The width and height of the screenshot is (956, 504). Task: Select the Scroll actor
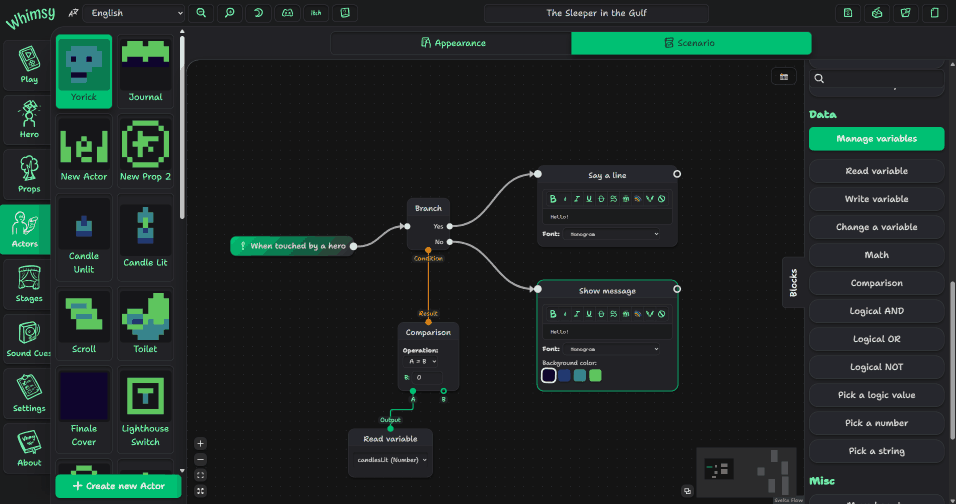point(84,323)
